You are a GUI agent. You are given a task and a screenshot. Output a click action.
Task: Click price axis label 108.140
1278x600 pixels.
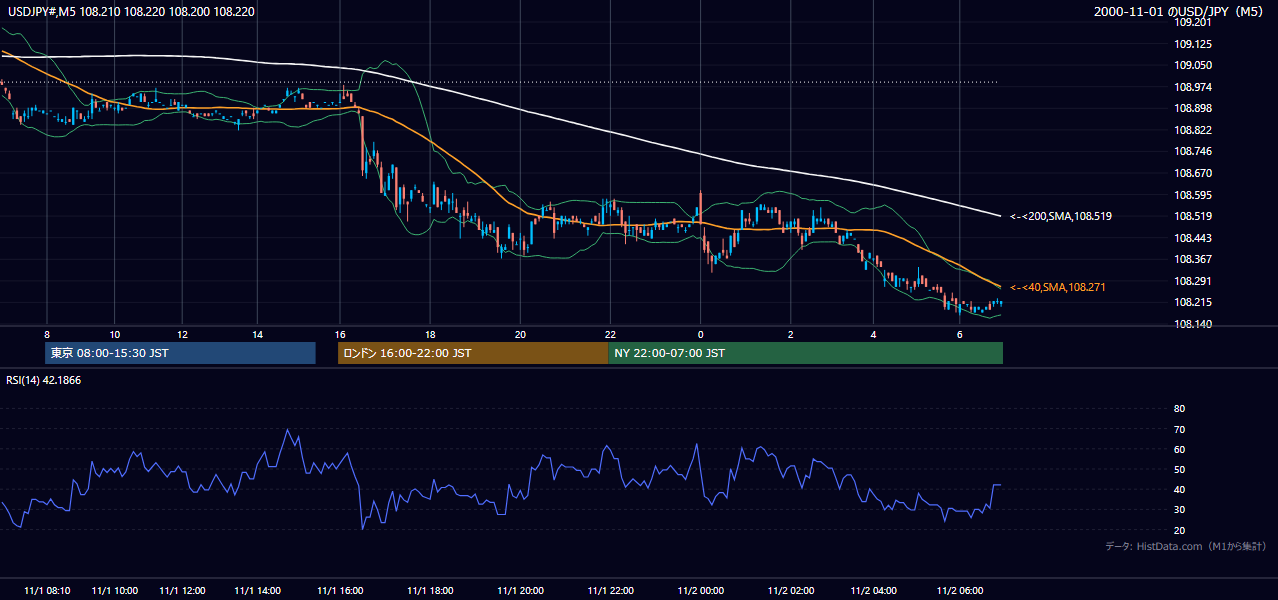[x=1193, y=324]
